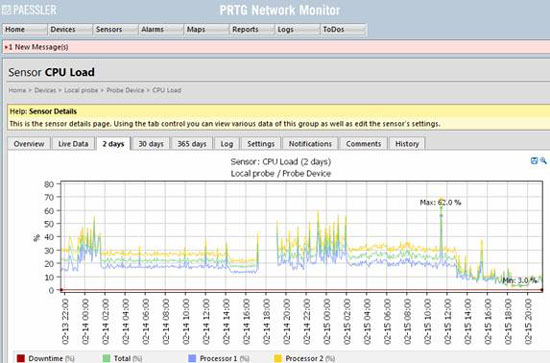Open the Log tab

[227, 144]
